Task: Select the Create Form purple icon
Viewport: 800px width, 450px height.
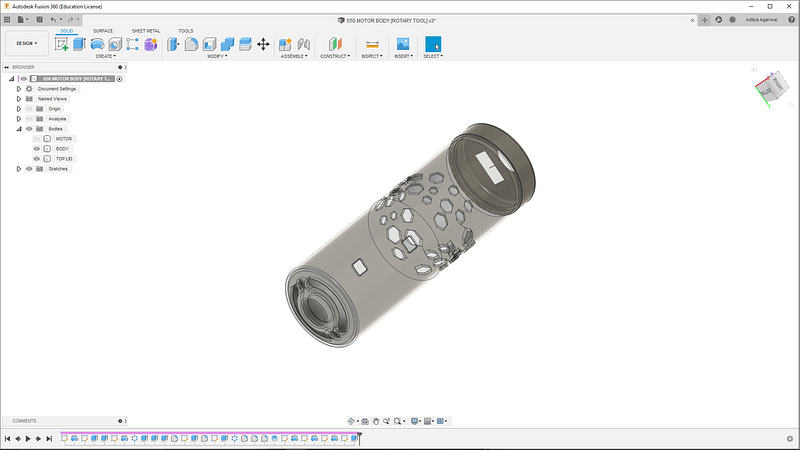Action: pyautogui.click(x=151, y=44)
